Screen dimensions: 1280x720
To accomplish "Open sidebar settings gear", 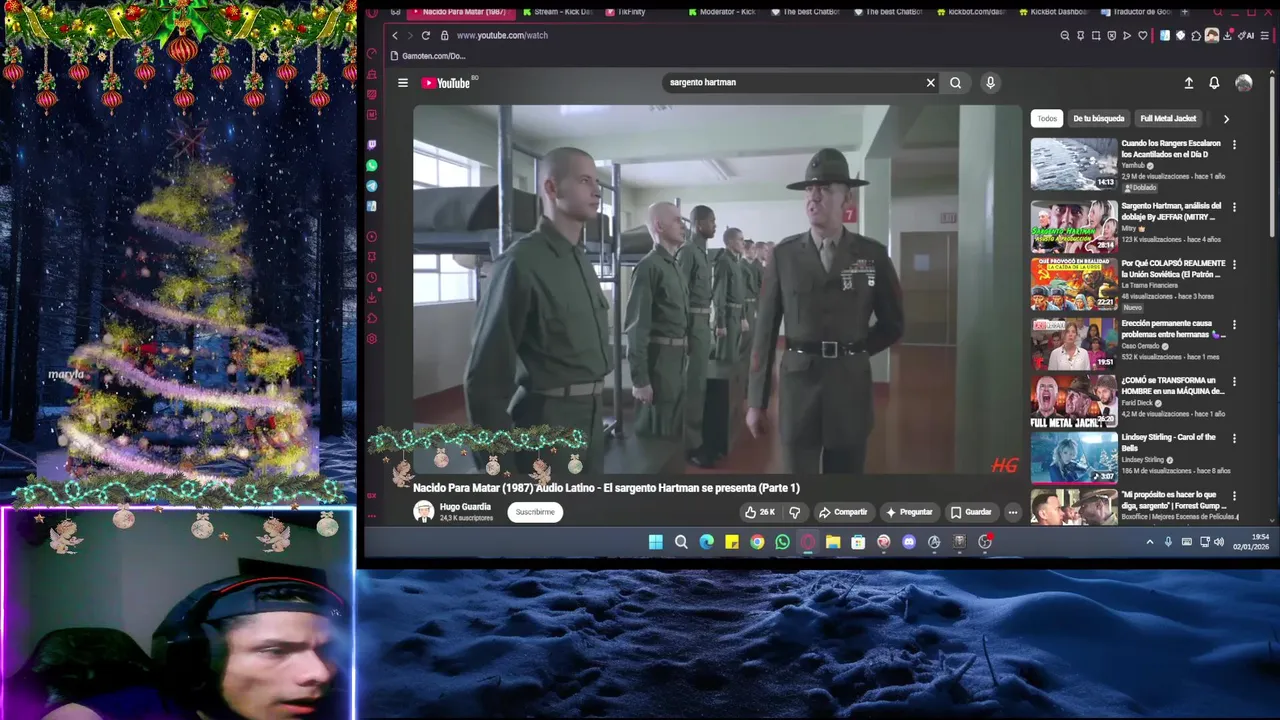I will (372, 339).
